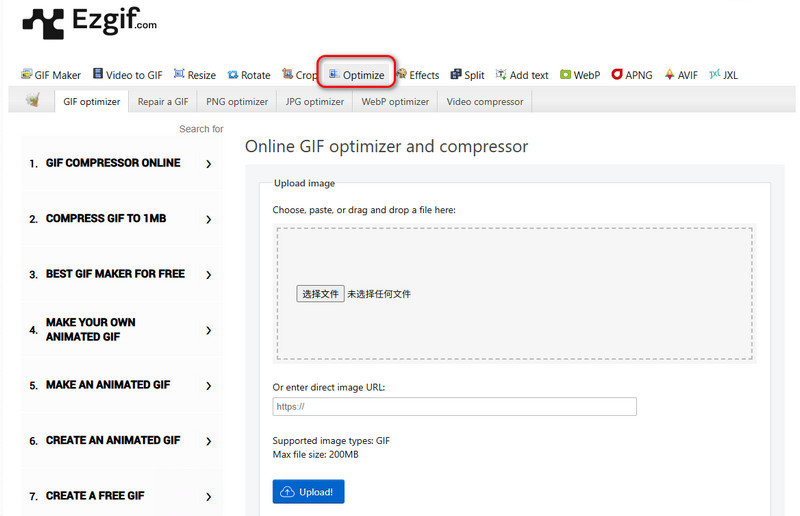Screen dimensions: 800x516
Task: Click the Video to GIF film icon
Action: click(x=98, y=74)
